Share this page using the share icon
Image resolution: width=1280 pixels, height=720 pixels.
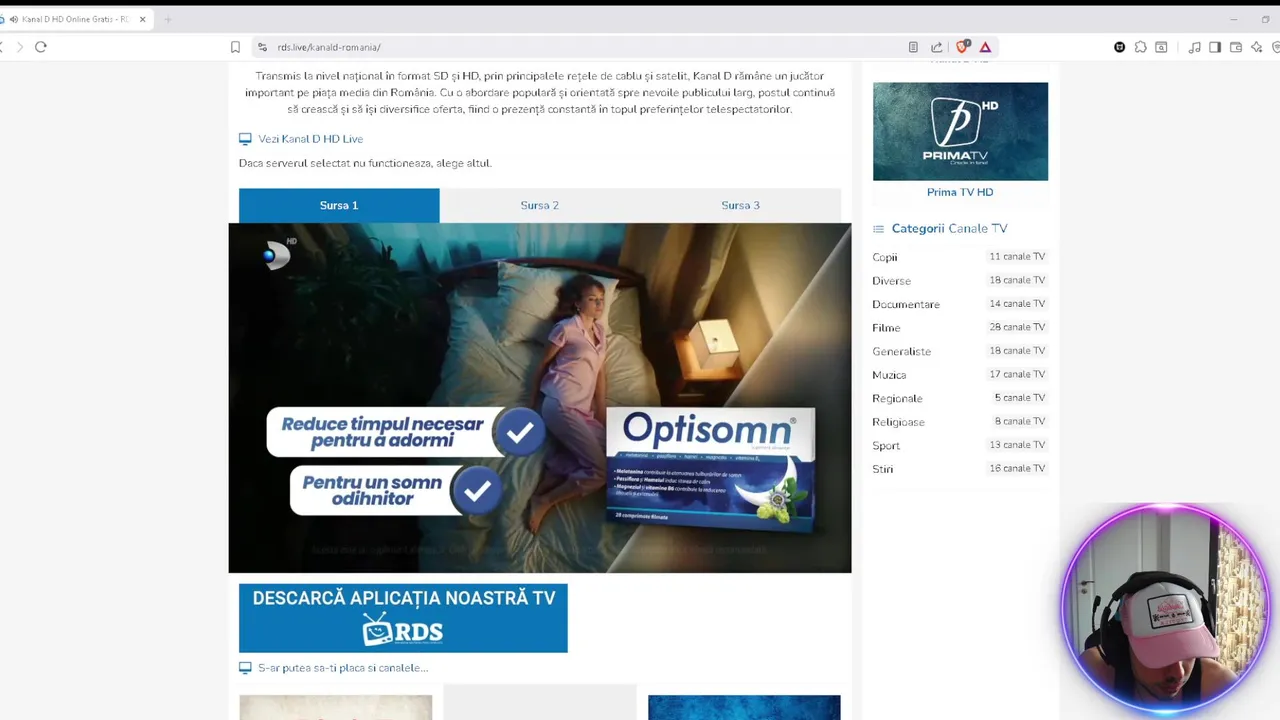(x=937, y=47)
